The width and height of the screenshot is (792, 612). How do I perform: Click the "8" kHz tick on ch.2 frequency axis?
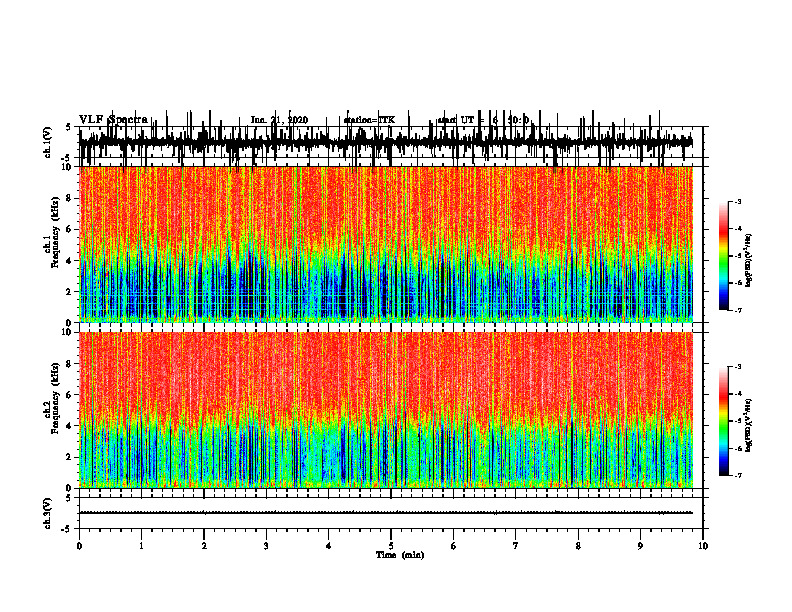click(69, 364)
